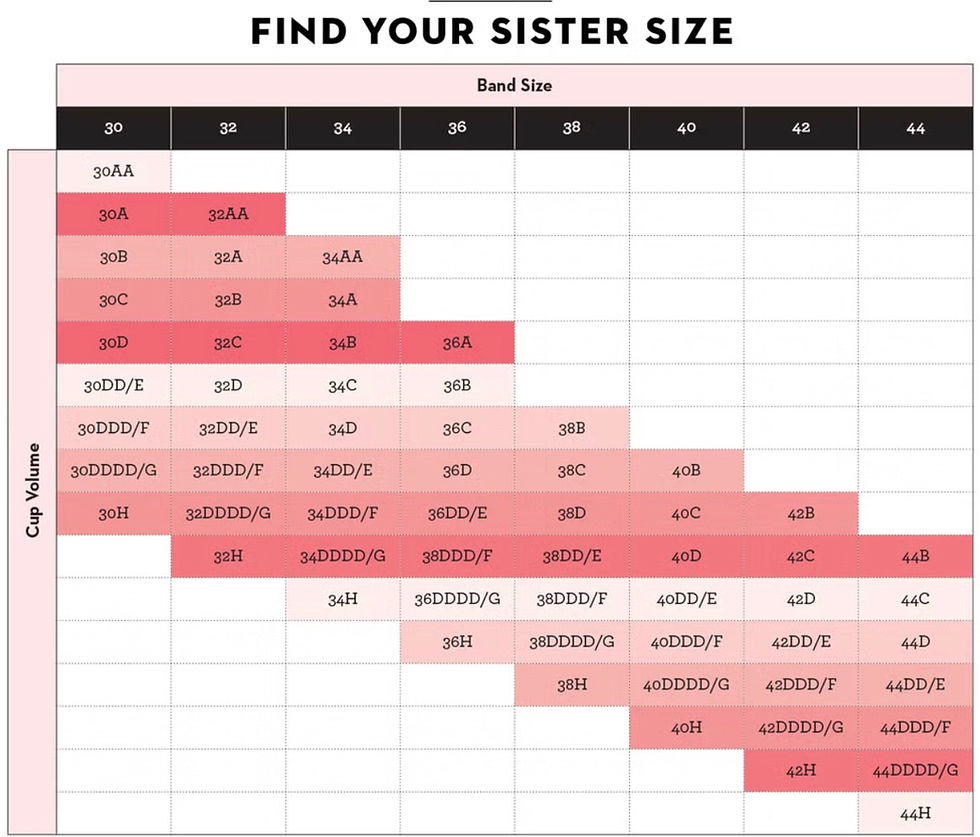Click the 42B size cell

click(x=801, y=513)
